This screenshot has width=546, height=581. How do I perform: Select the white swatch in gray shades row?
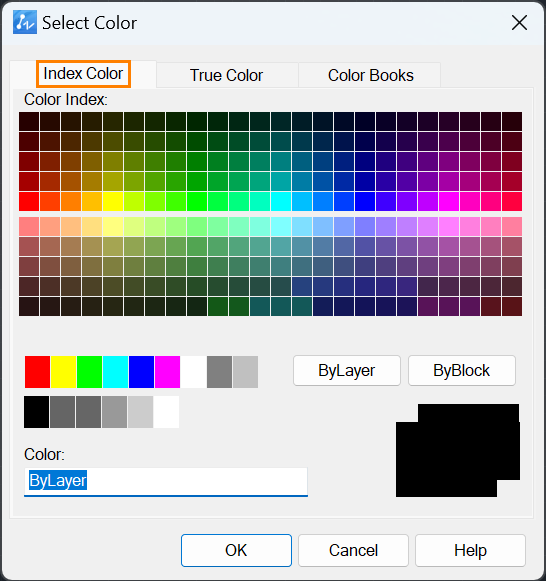click(166, 412)
